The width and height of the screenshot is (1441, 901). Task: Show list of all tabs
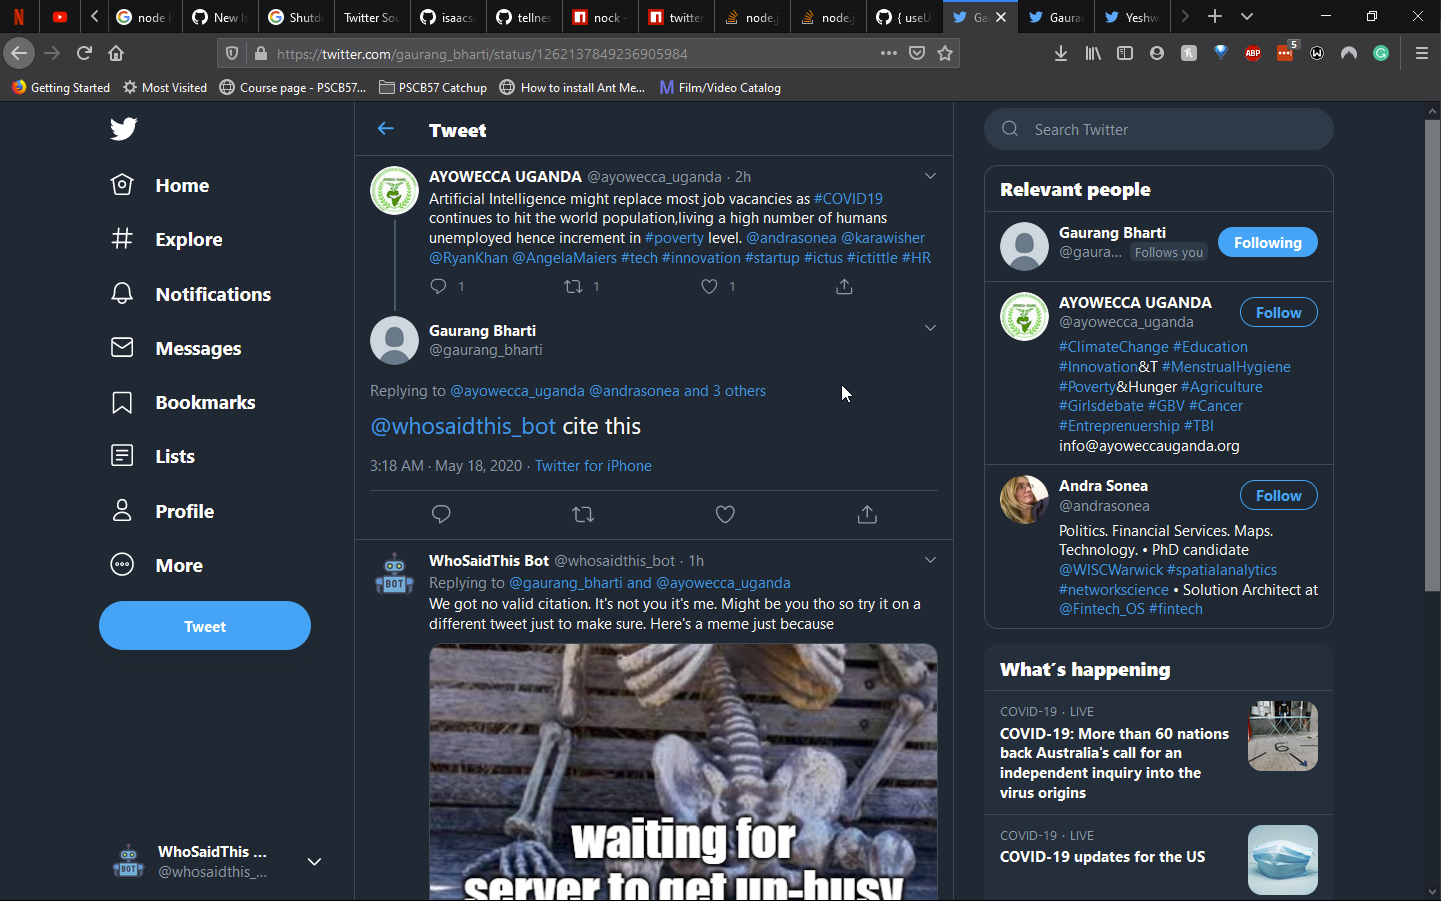click(1247, 16)
